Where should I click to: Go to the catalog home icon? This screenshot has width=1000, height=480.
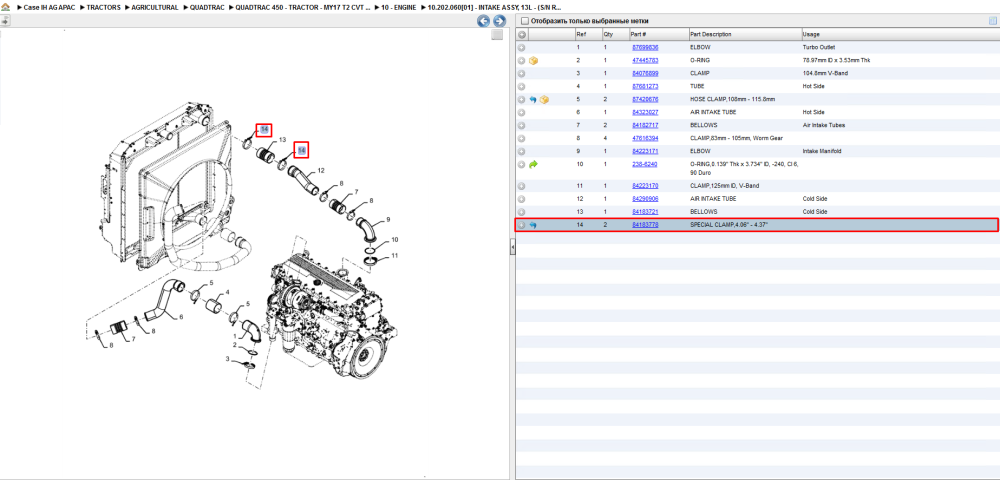coord(6,7)
